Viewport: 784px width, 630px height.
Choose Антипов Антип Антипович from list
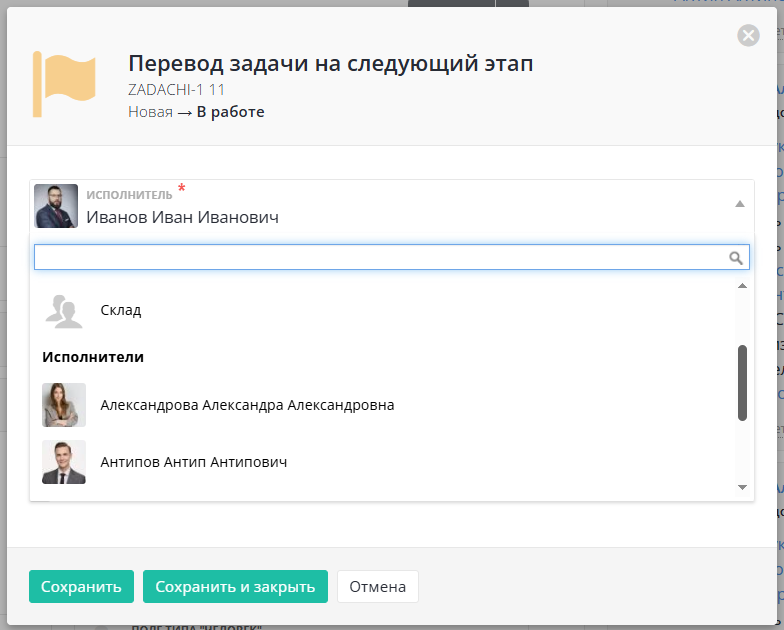(194, 462)
